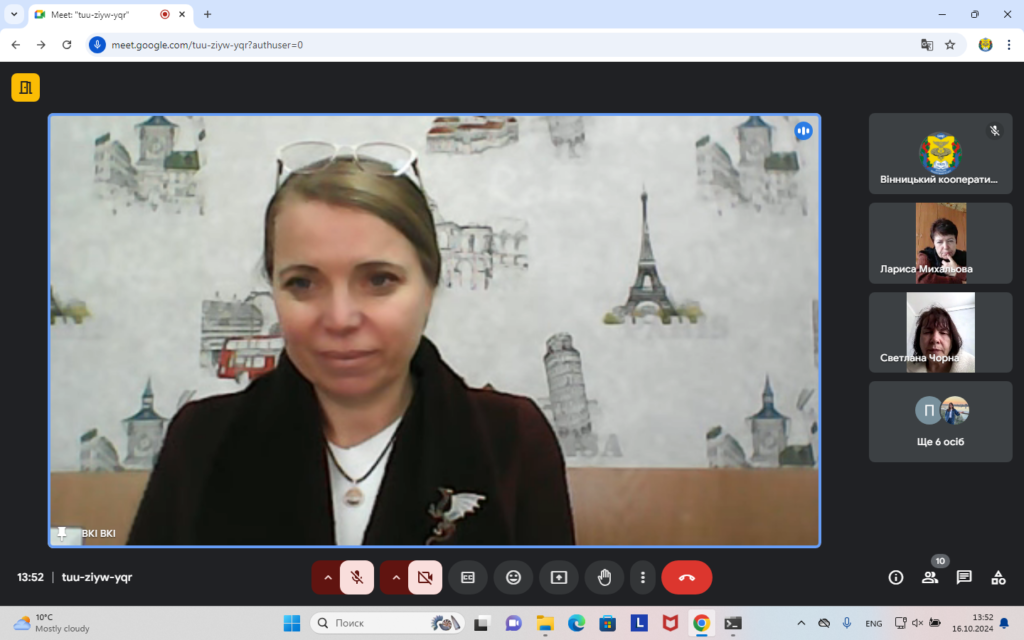1024x640 pixels.
Task: Click the red Leave call button
Action: coord(686,577)
